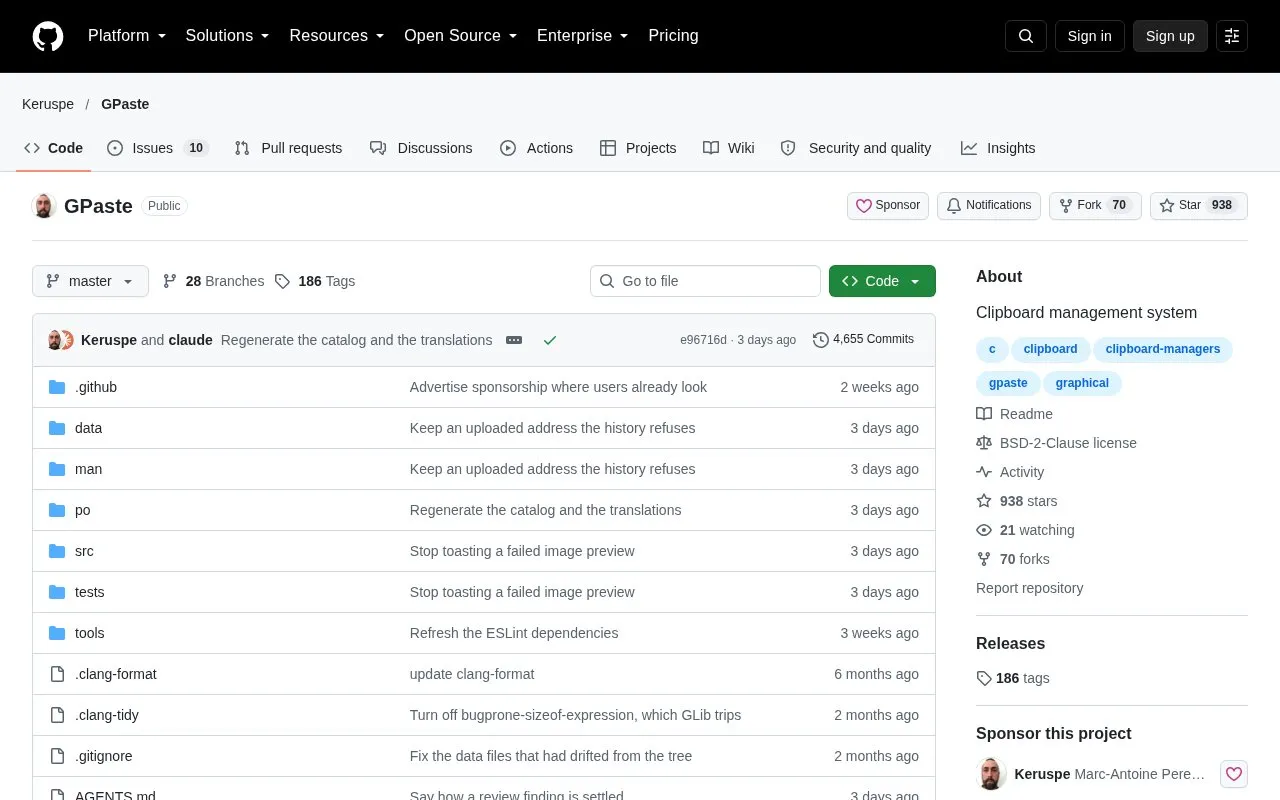Open the .github folder icon
This screenshot has width=1280, height=800.
tap(57, 387)
